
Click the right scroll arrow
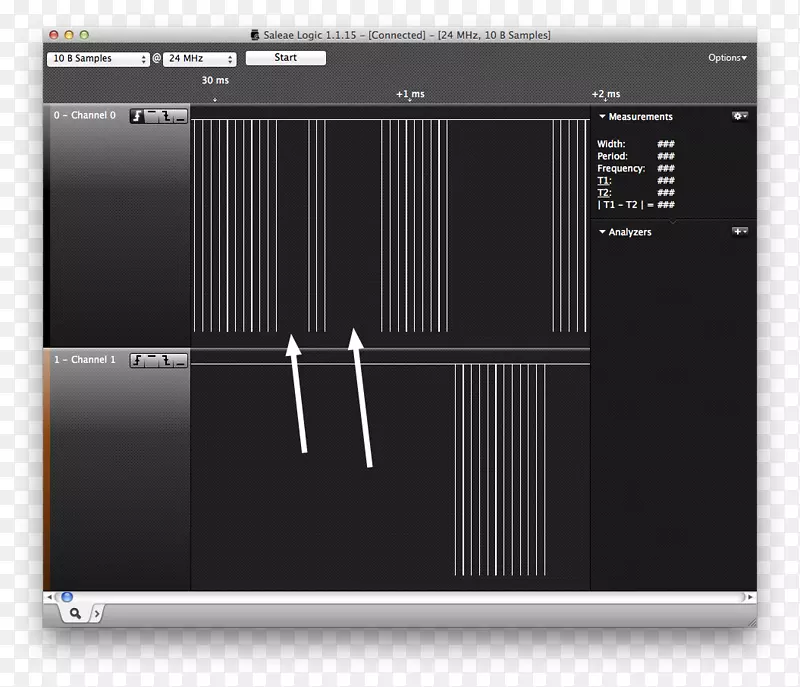(750, 597)
